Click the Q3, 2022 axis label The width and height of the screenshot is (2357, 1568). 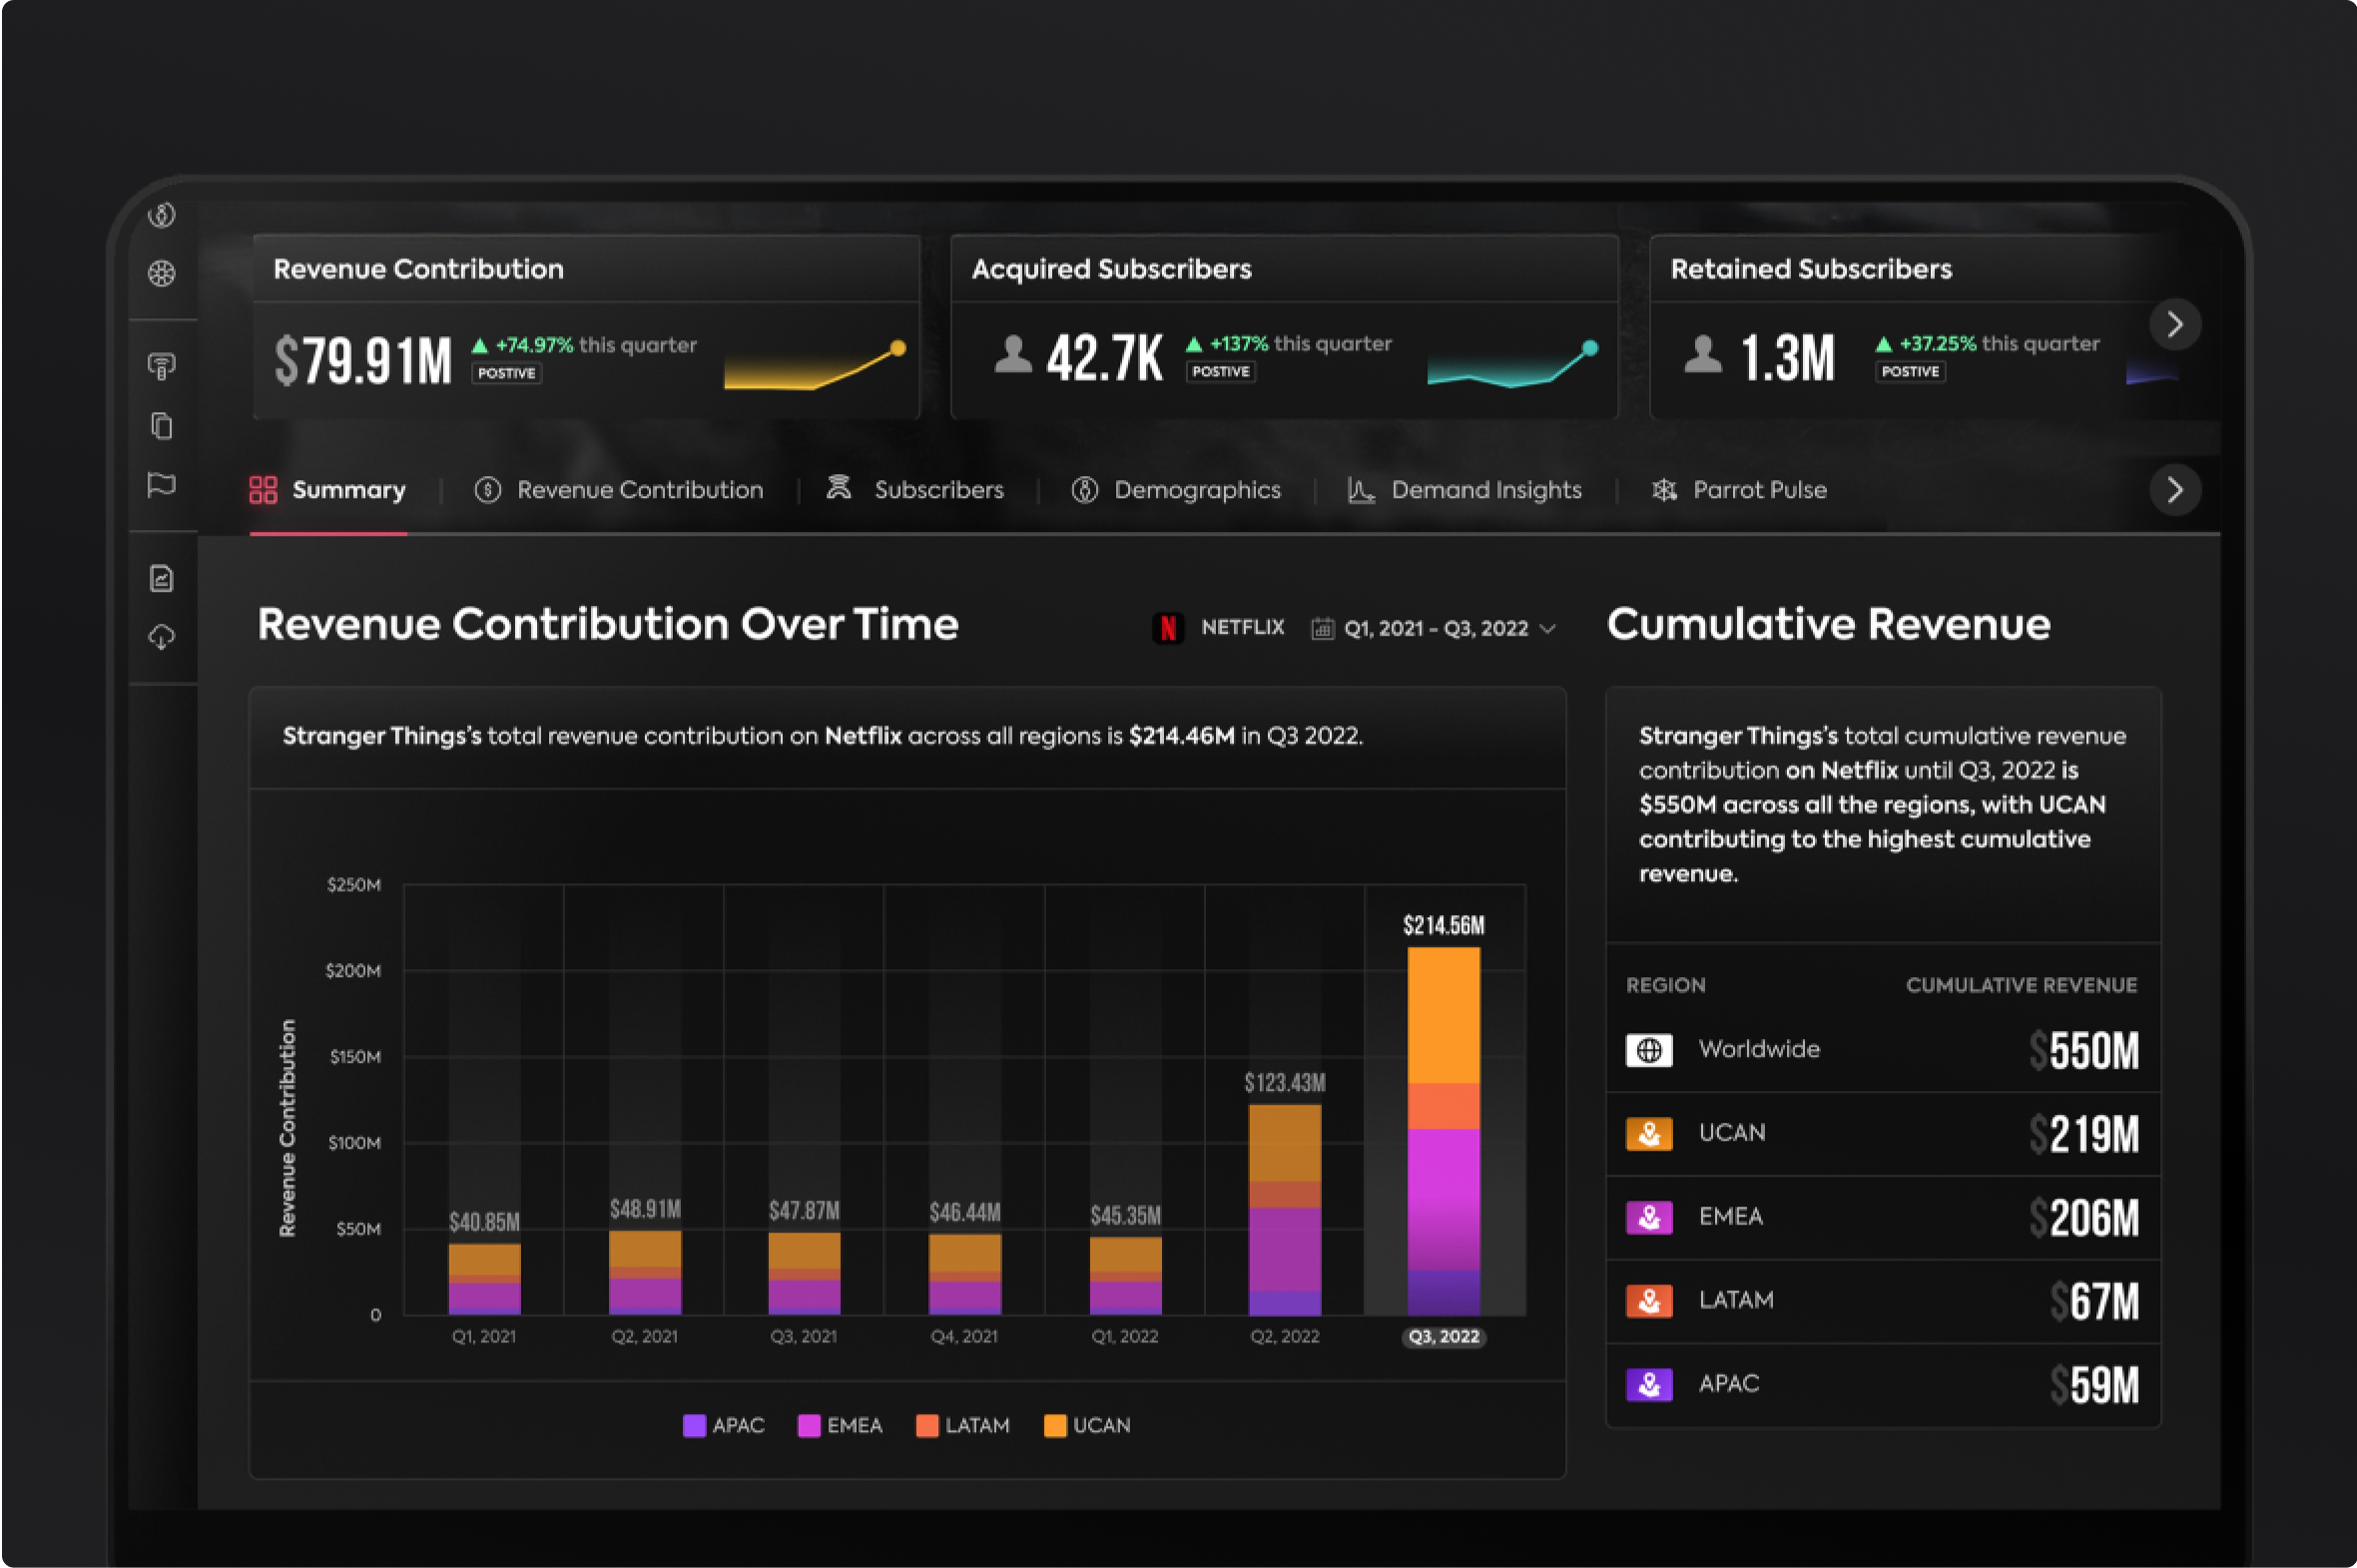click(x=1444, y=1337)
